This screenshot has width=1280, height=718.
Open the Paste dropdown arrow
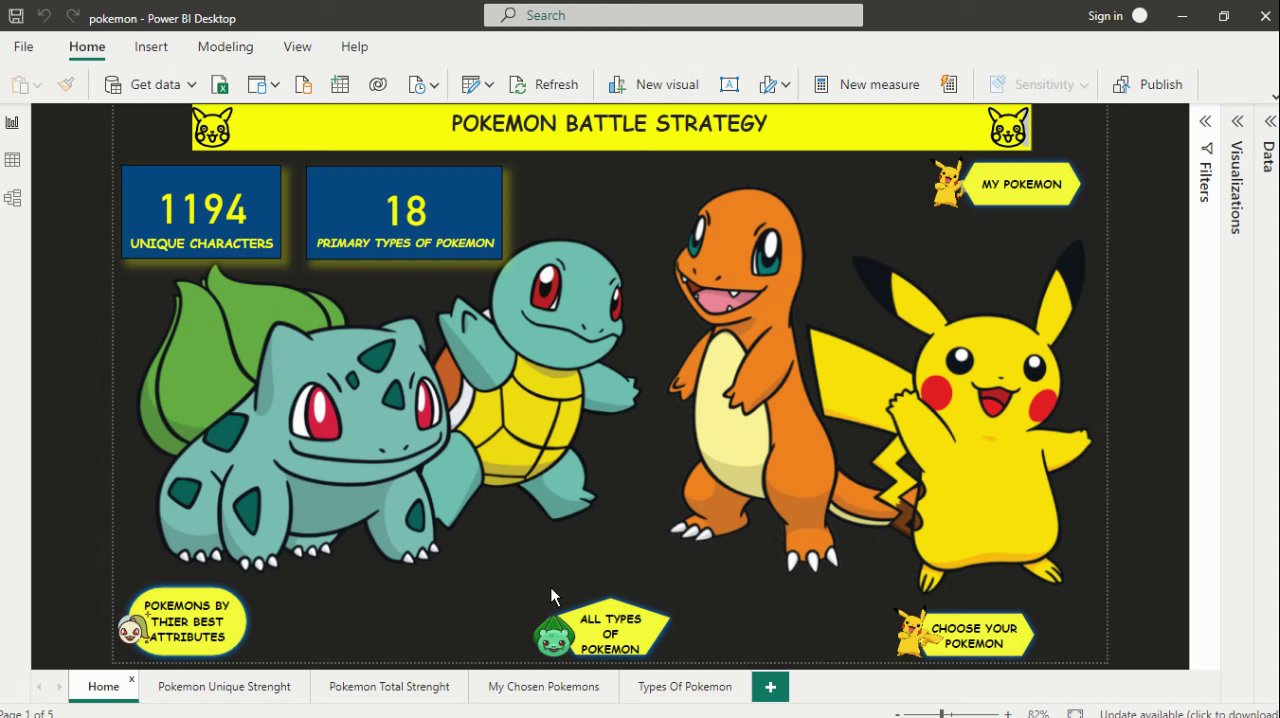coord(37,86)
